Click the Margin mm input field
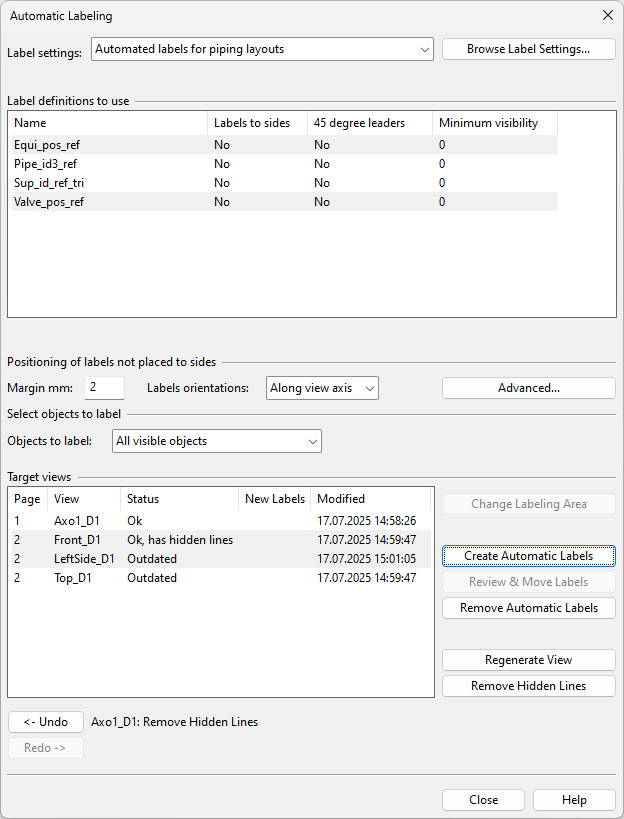This screenshot has height=819, width=624. (x=104, y=388)
